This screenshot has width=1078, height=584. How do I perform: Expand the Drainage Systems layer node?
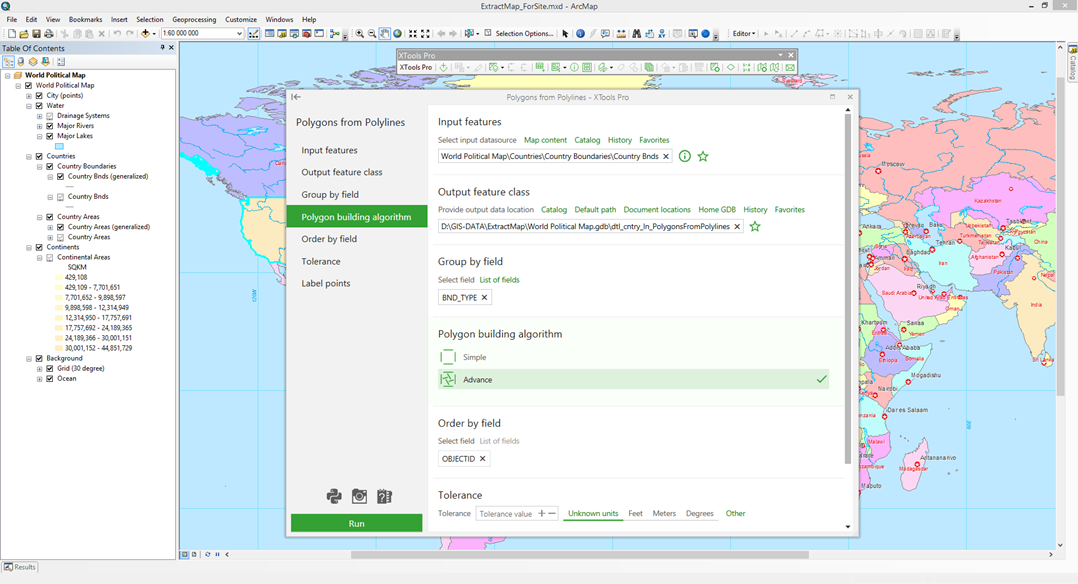(x=40, y=116)
